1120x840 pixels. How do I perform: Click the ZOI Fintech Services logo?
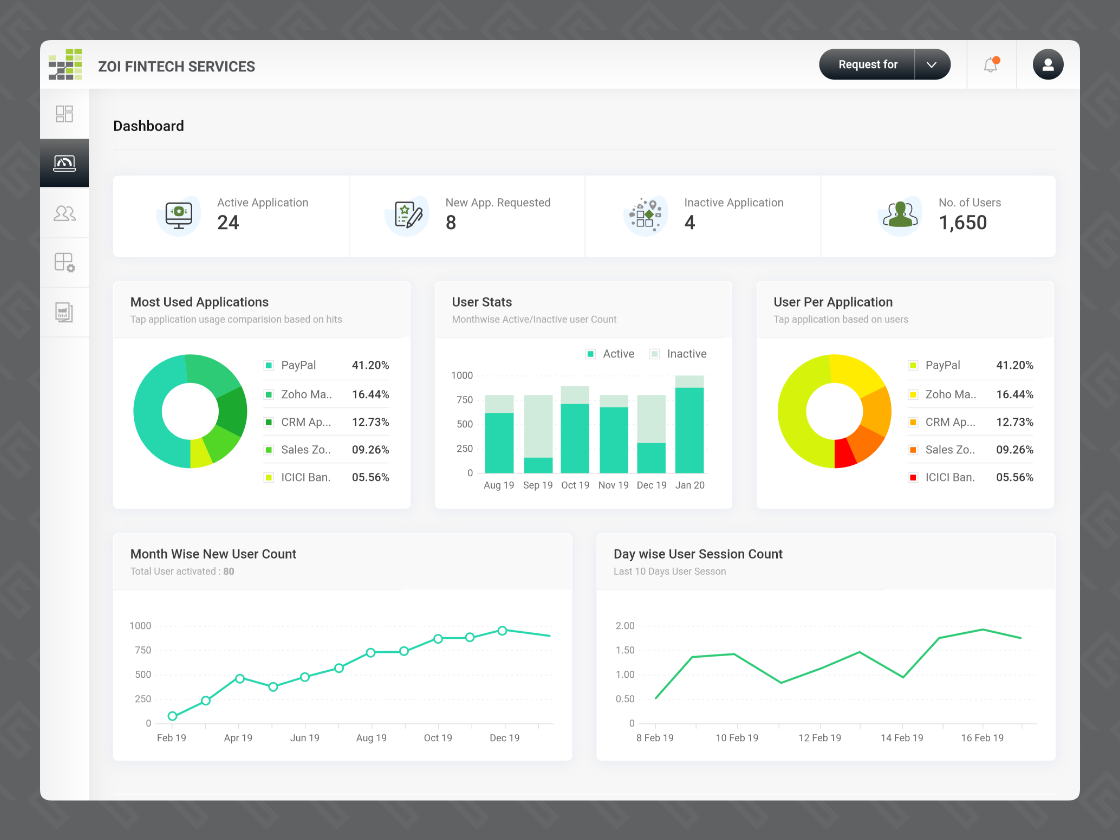click(65, 64)
